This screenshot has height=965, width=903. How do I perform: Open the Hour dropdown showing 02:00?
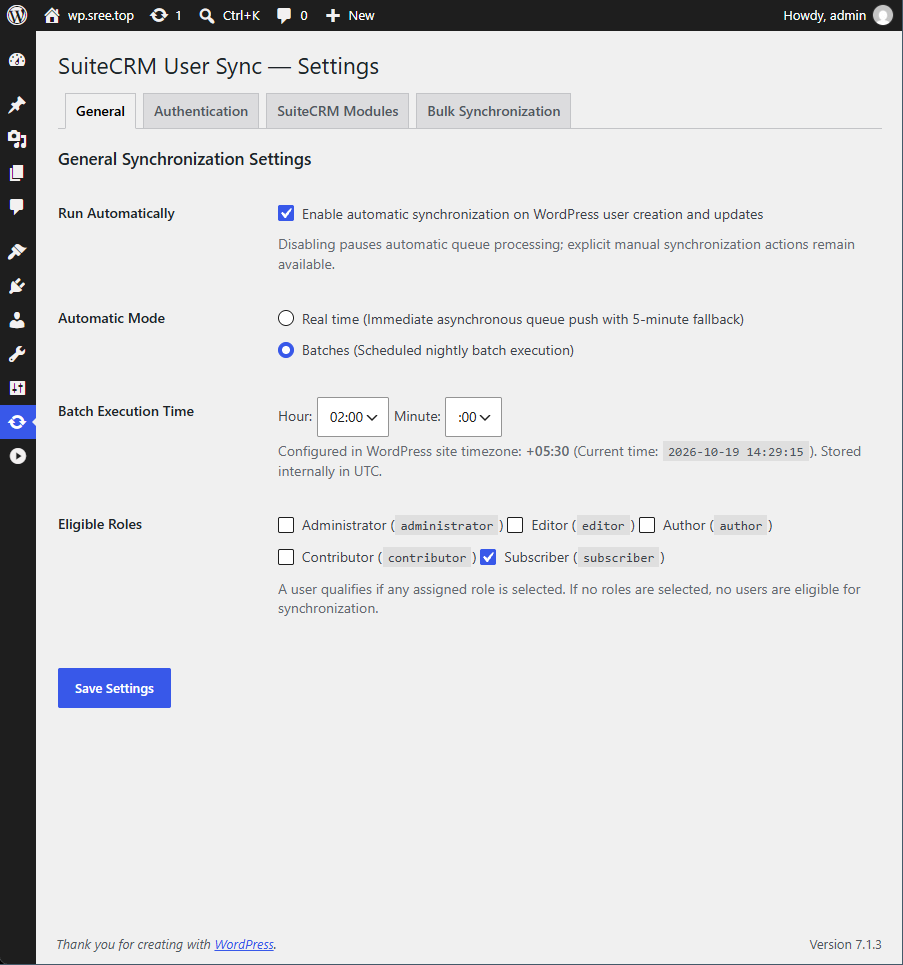coord(353,417)
